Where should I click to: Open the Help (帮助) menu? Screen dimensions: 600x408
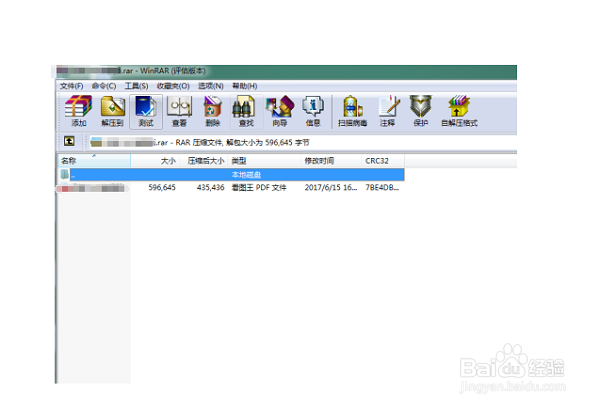click(x=245, y=86)
